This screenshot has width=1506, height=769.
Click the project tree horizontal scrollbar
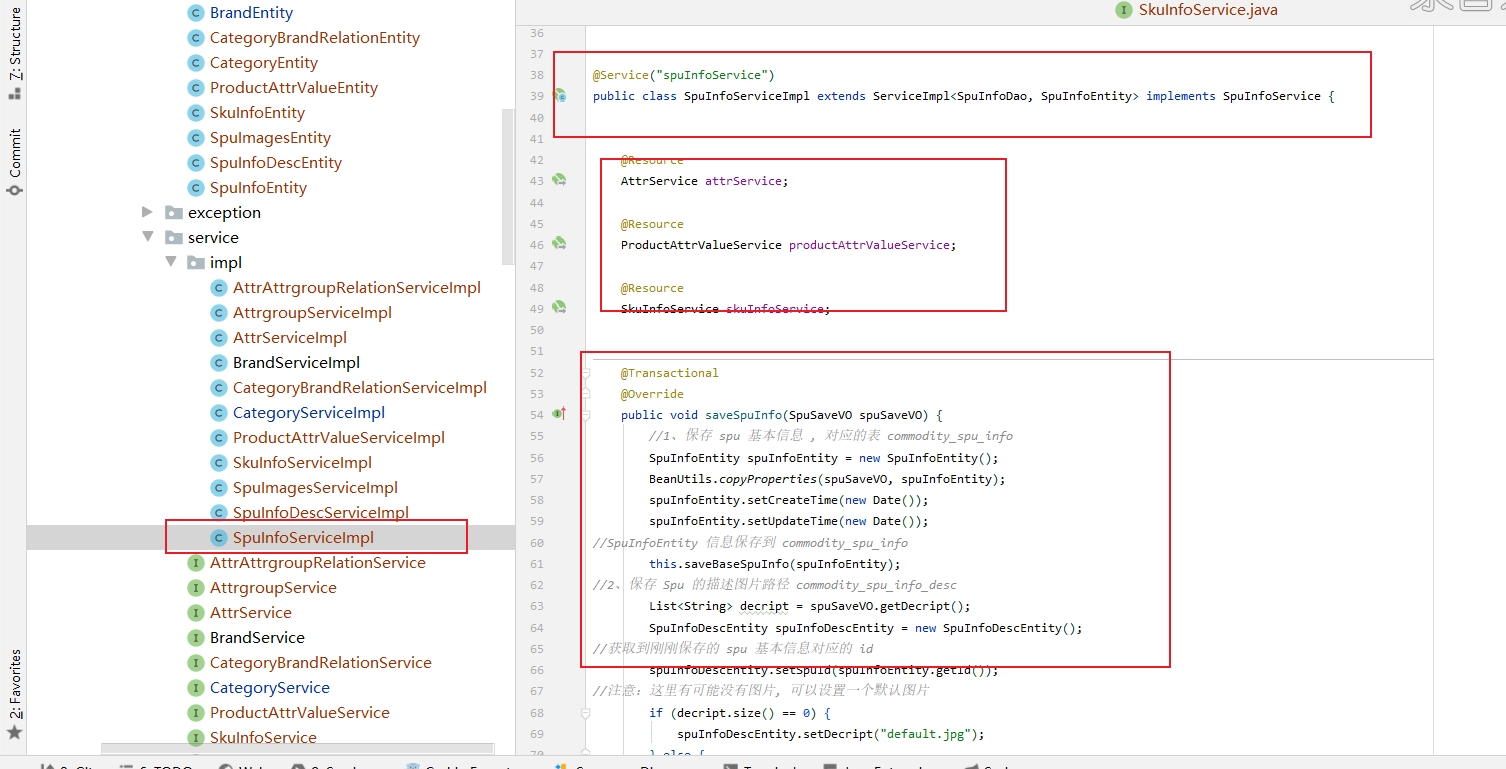297,748
